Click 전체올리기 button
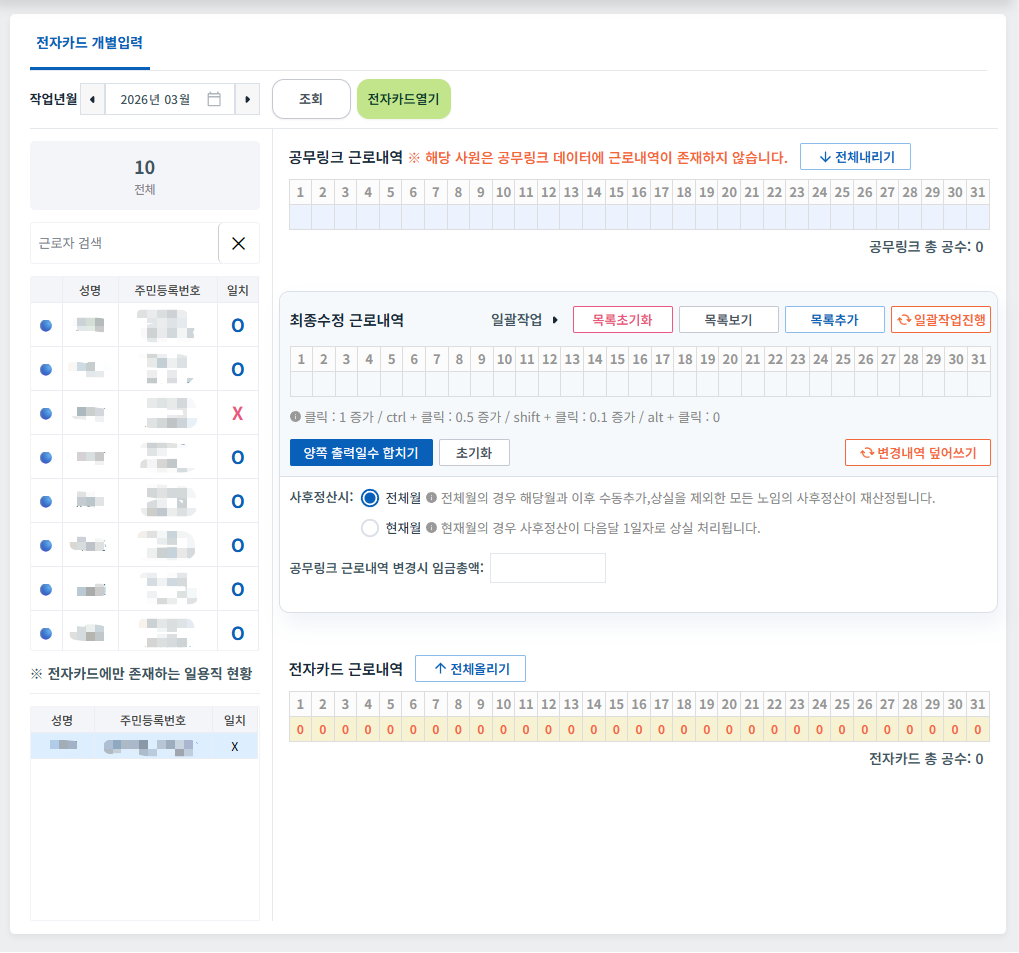The height and width of the screenshot is (953, 1019). [471, 668]
